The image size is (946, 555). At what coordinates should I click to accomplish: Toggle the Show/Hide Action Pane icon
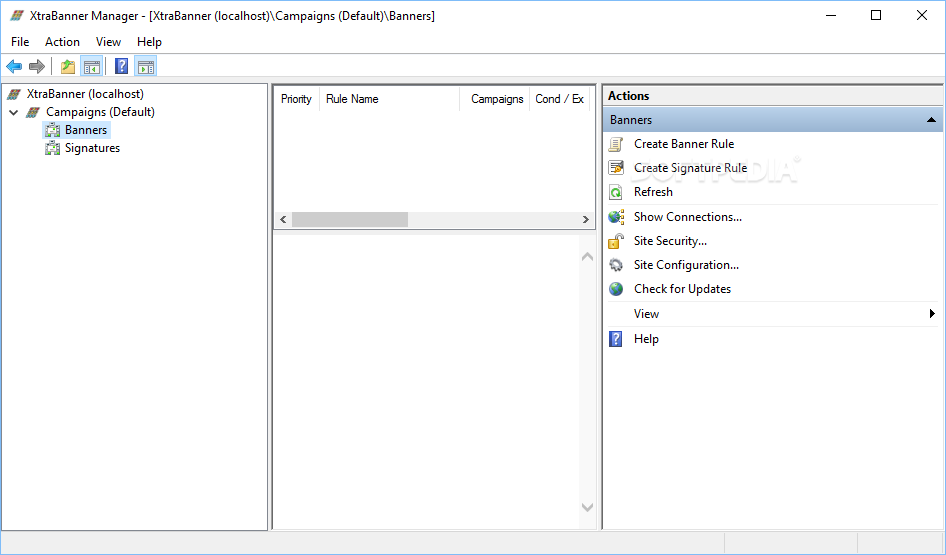point(145,66)
